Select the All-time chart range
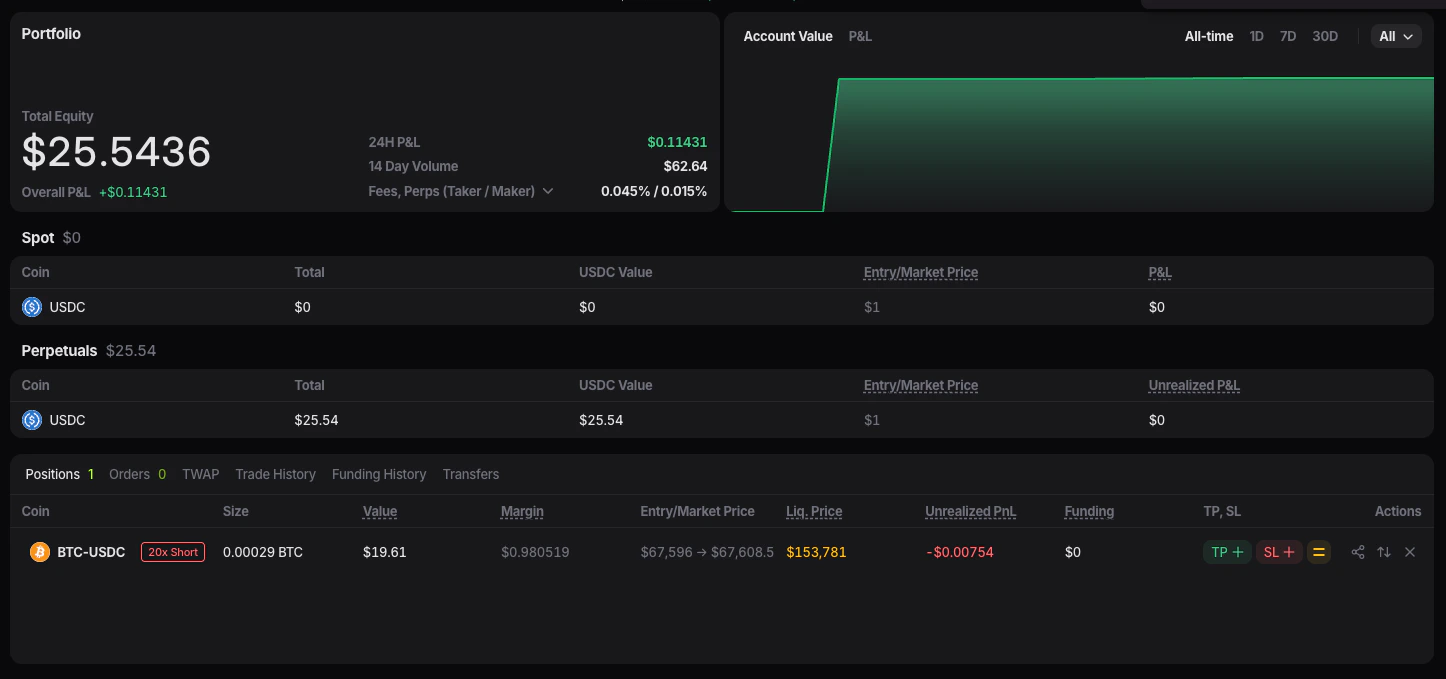 pyautogui.click(x=1209, y=36)
